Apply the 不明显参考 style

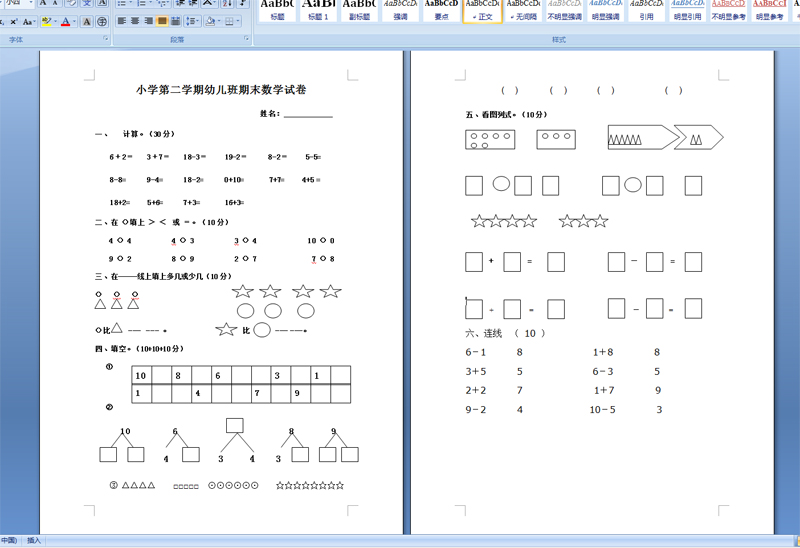(729, 10)
